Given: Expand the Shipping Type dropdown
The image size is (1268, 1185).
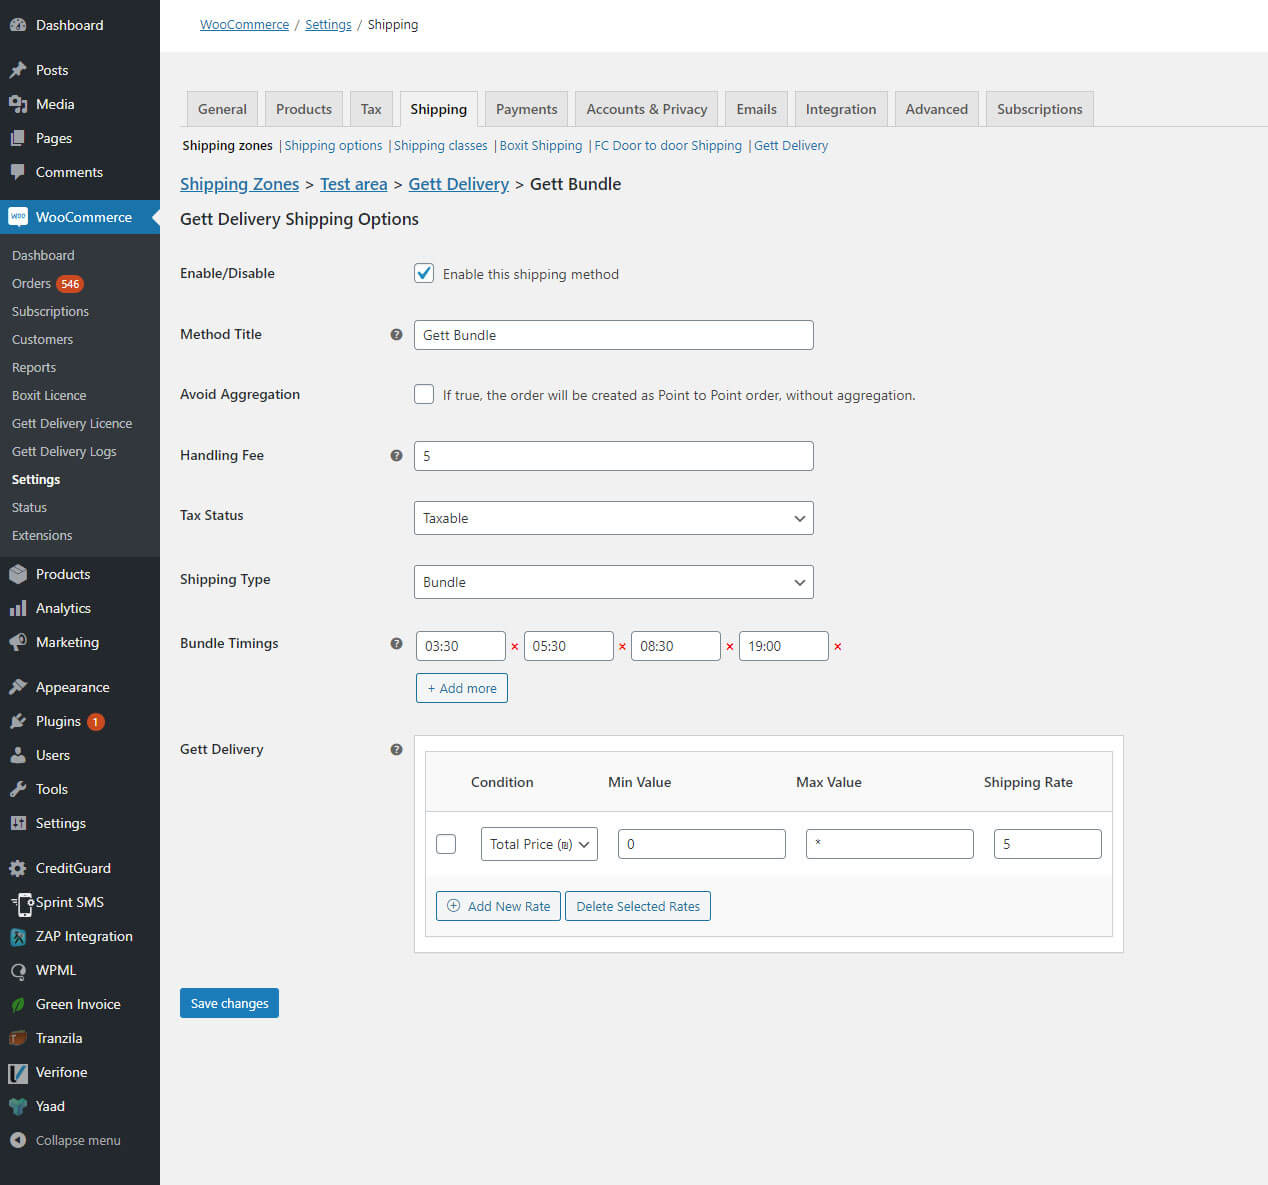Looking at the screenshot, I should tap(613, 582).
